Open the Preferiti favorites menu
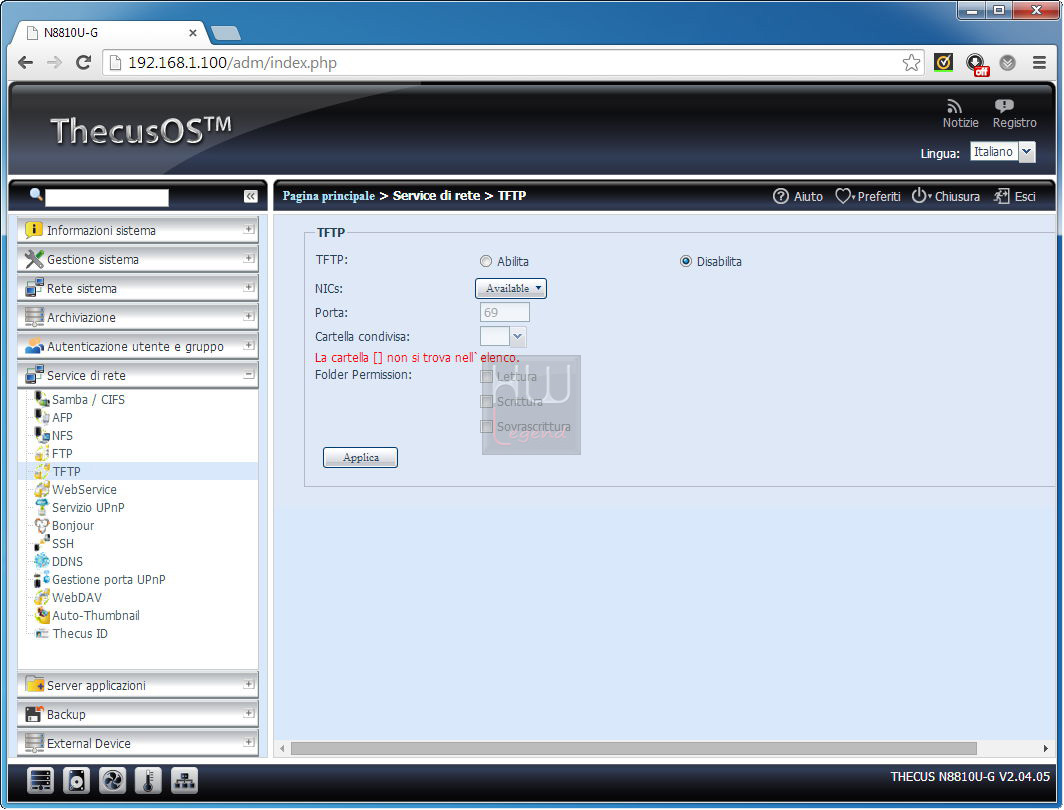1064x810 pixels. [x=868, y=196]
